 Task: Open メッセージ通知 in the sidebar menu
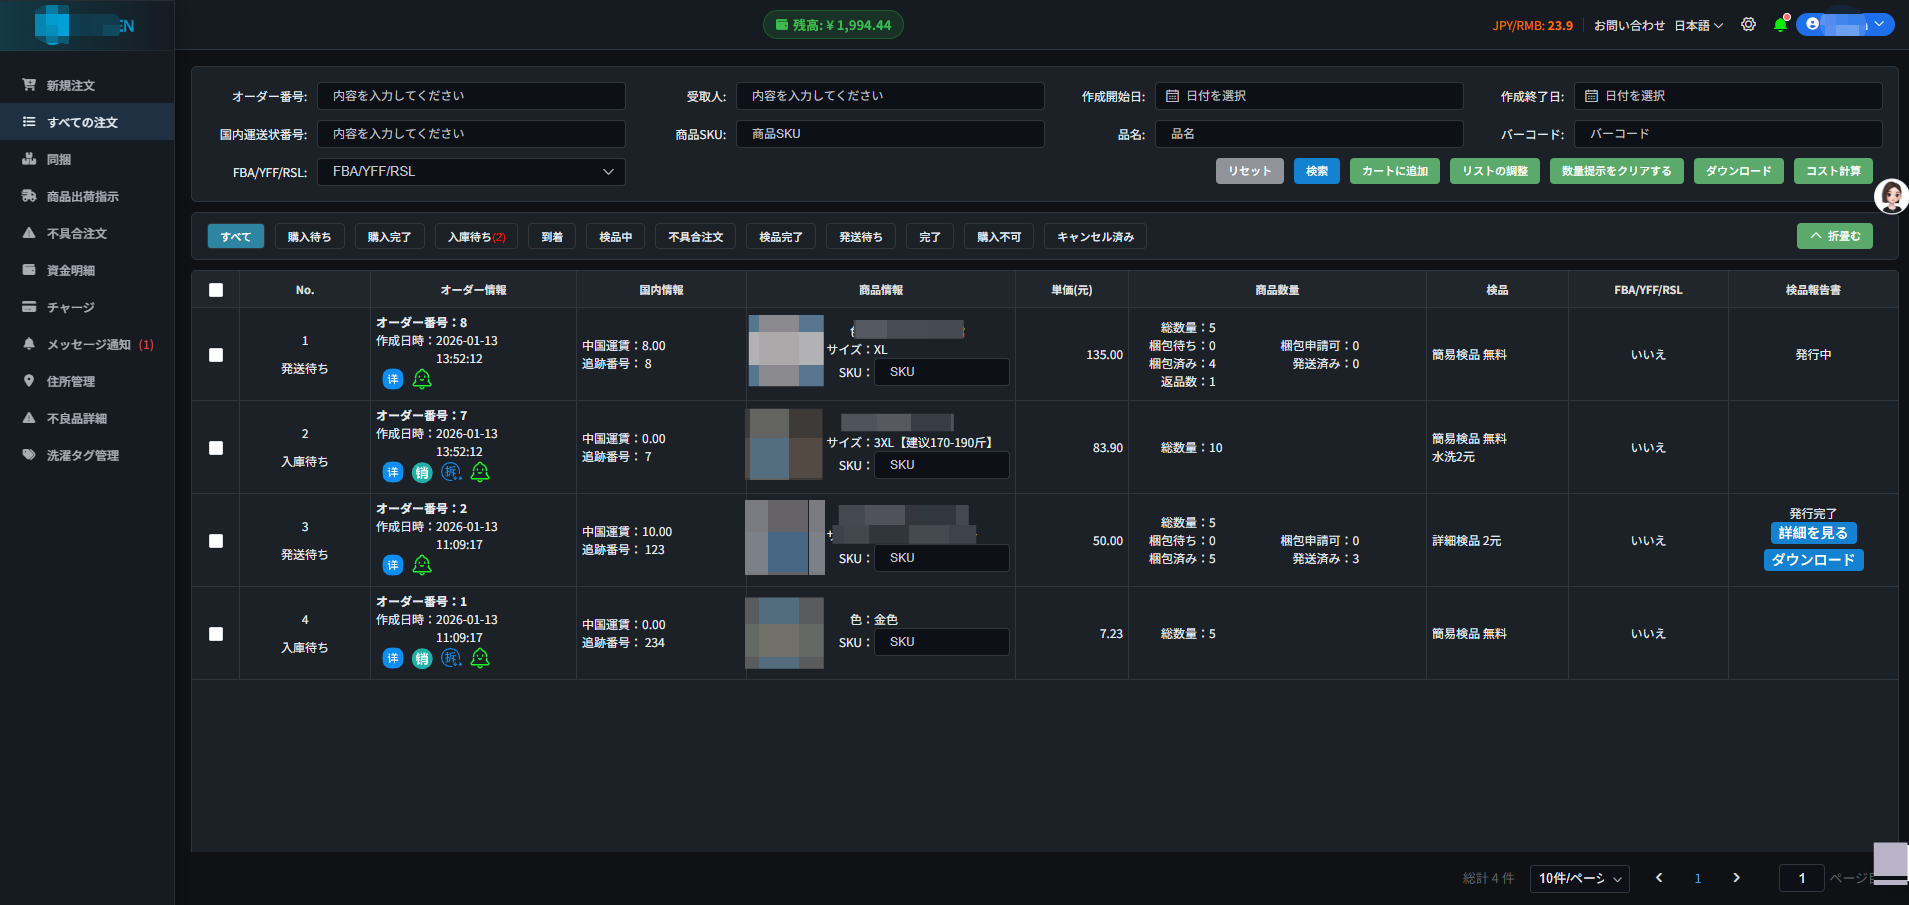point(87,345)
